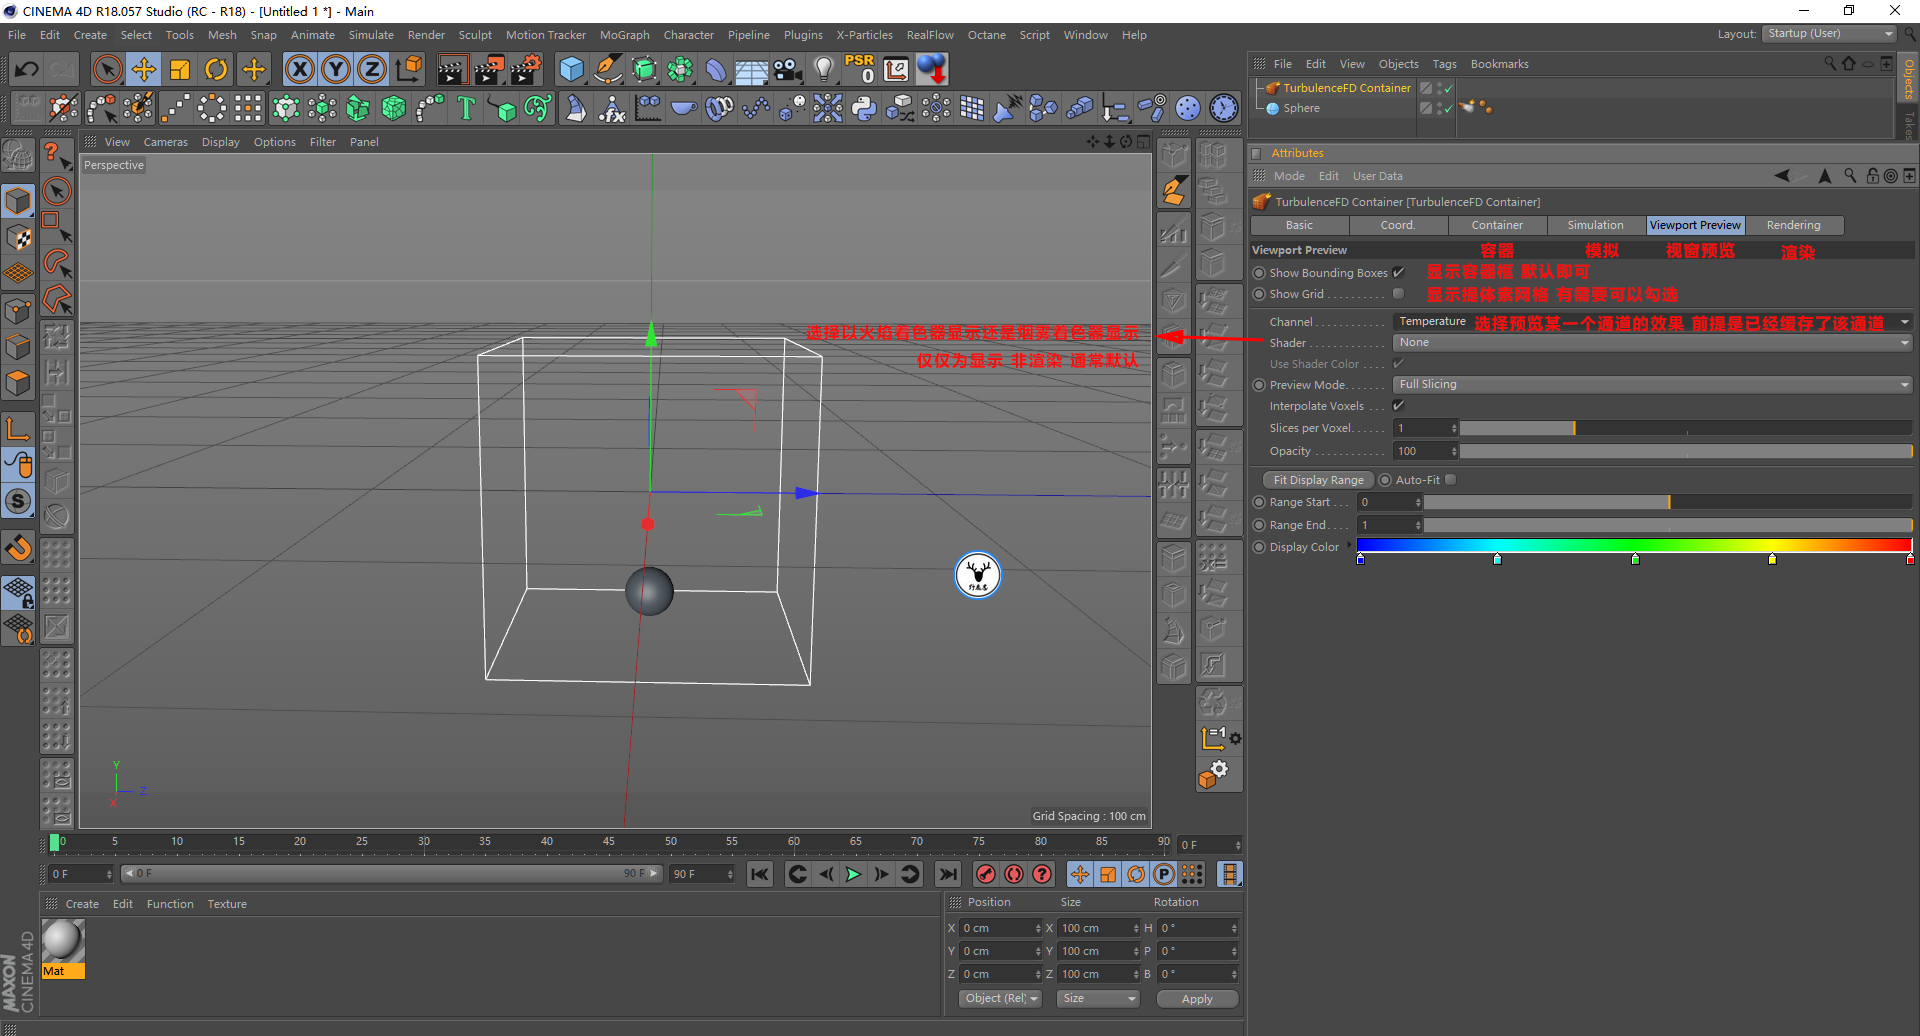Enable the Show Grid checkbox
The width and height of the screenshot is (1920, 1036).
click(x=1398, y=294)
